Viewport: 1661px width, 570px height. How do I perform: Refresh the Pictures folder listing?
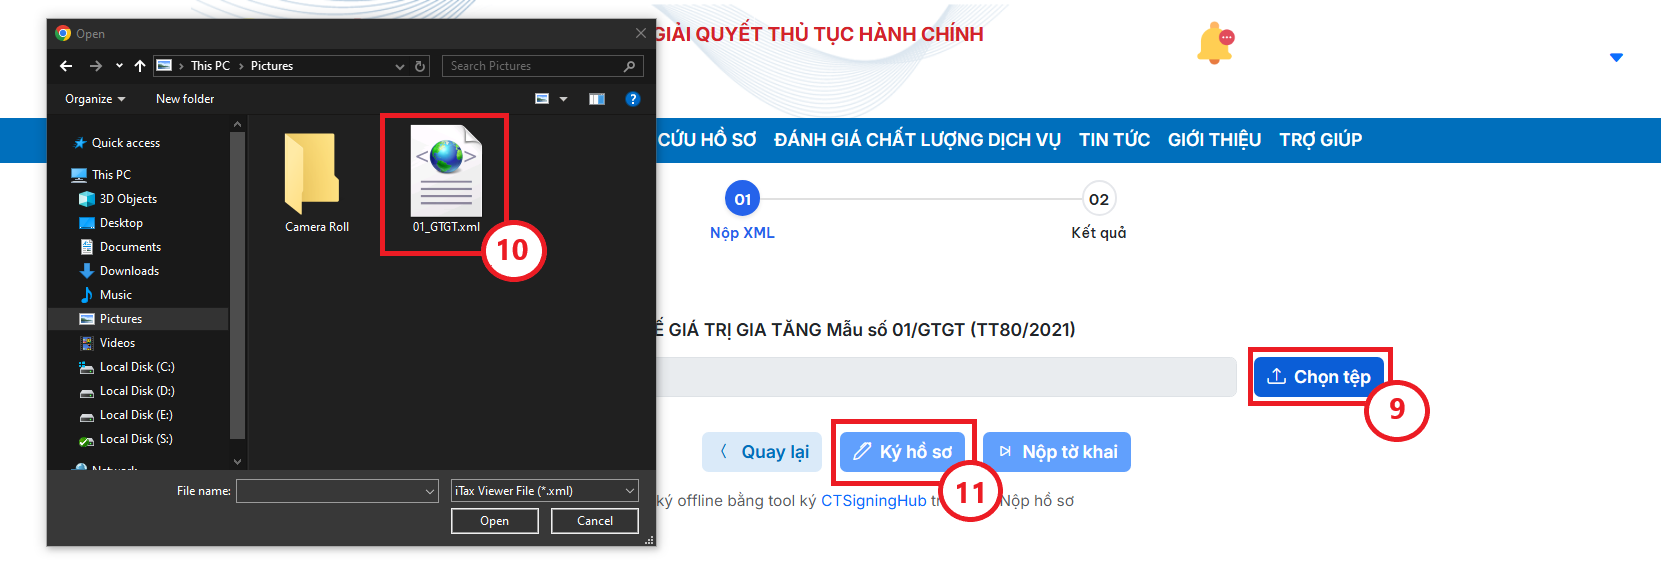pos(420,66)
